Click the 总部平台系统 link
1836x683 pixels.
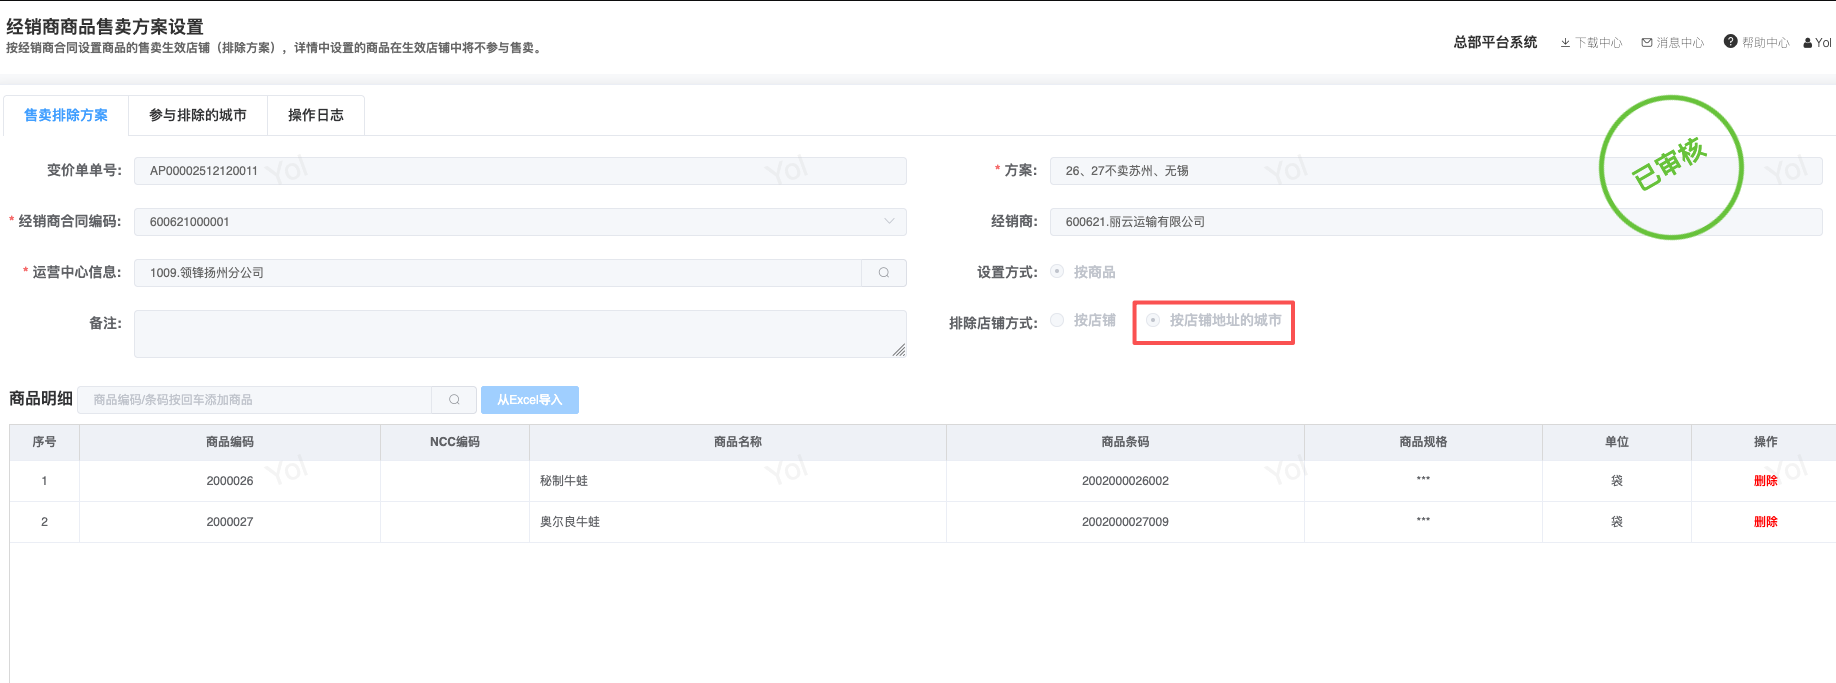click(1495, 42)
